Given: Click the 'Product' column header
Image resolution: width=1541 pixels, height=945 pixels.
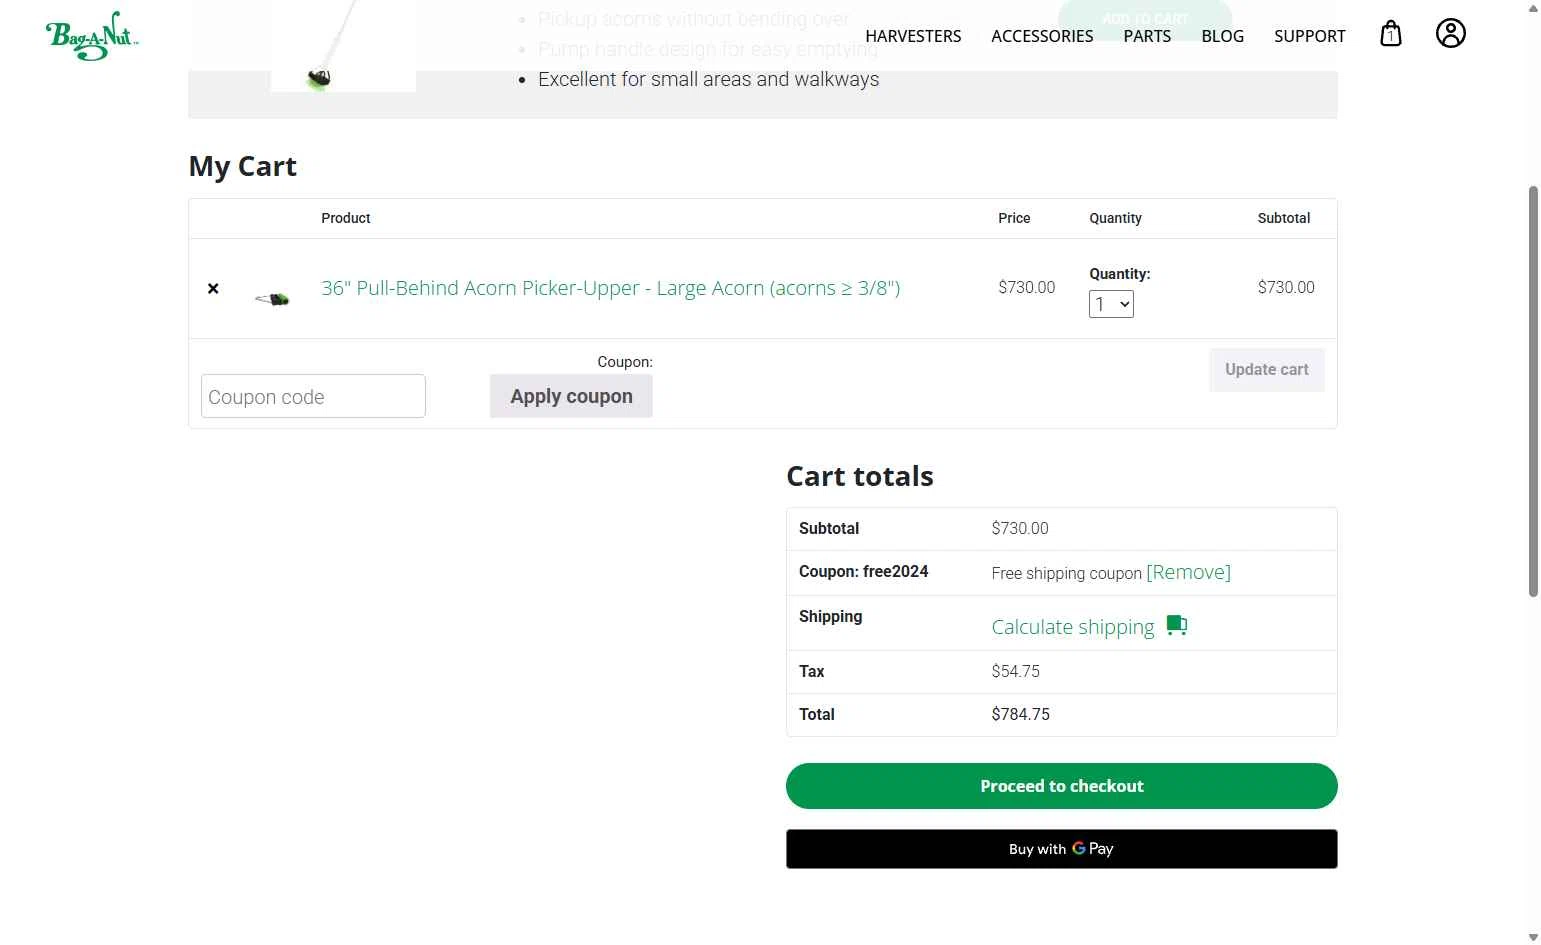Looking at the screenshot, I should click(346, 218).
